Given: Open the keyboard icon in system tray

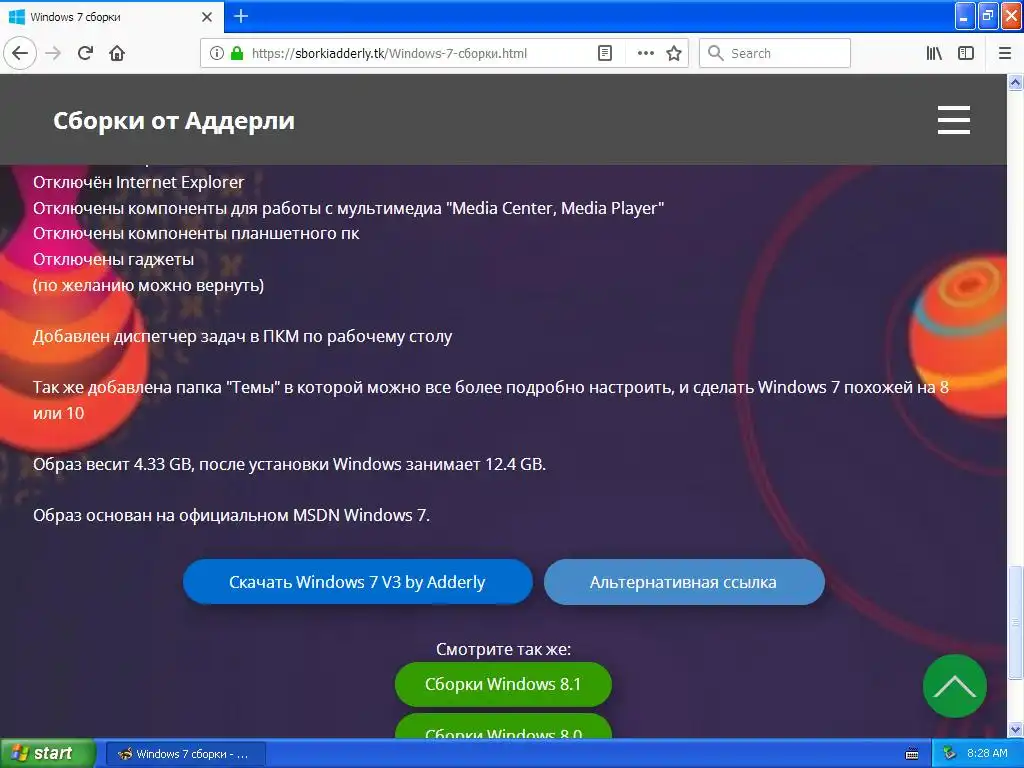Looking at the screenshot, I should 912,754.
